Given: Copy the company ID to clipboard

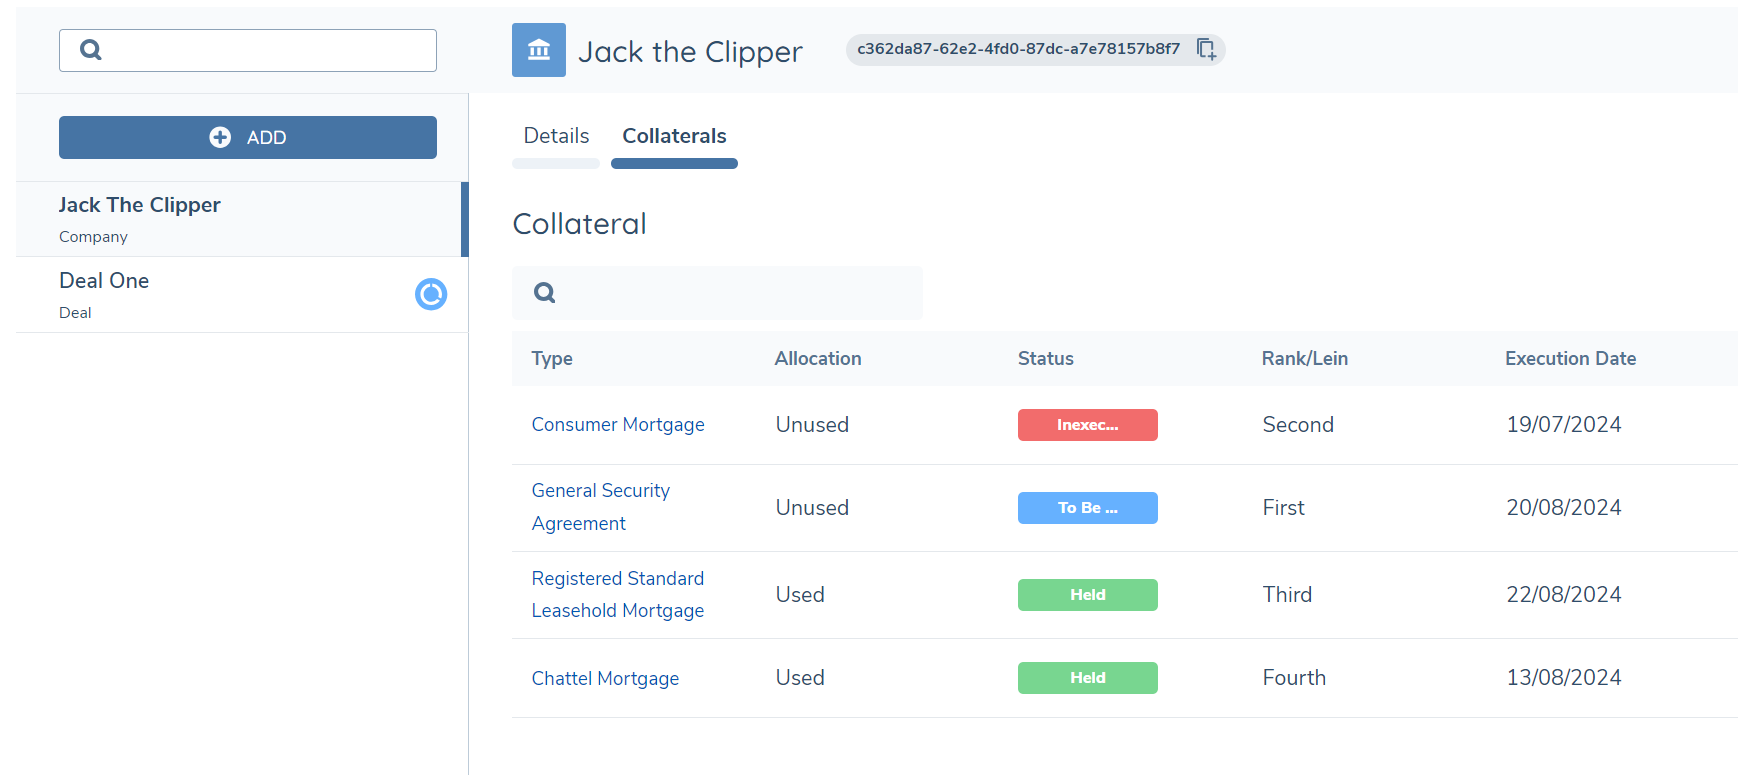Looking at the screenshot, I should point(1206,49).
